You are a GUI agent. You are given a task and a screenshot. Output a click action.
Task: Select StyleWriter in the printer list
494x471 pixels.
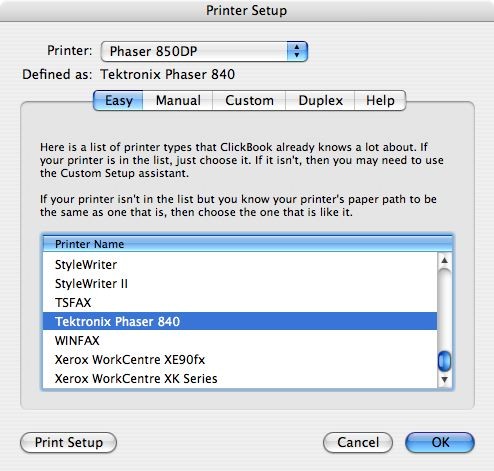click(240, 265)
